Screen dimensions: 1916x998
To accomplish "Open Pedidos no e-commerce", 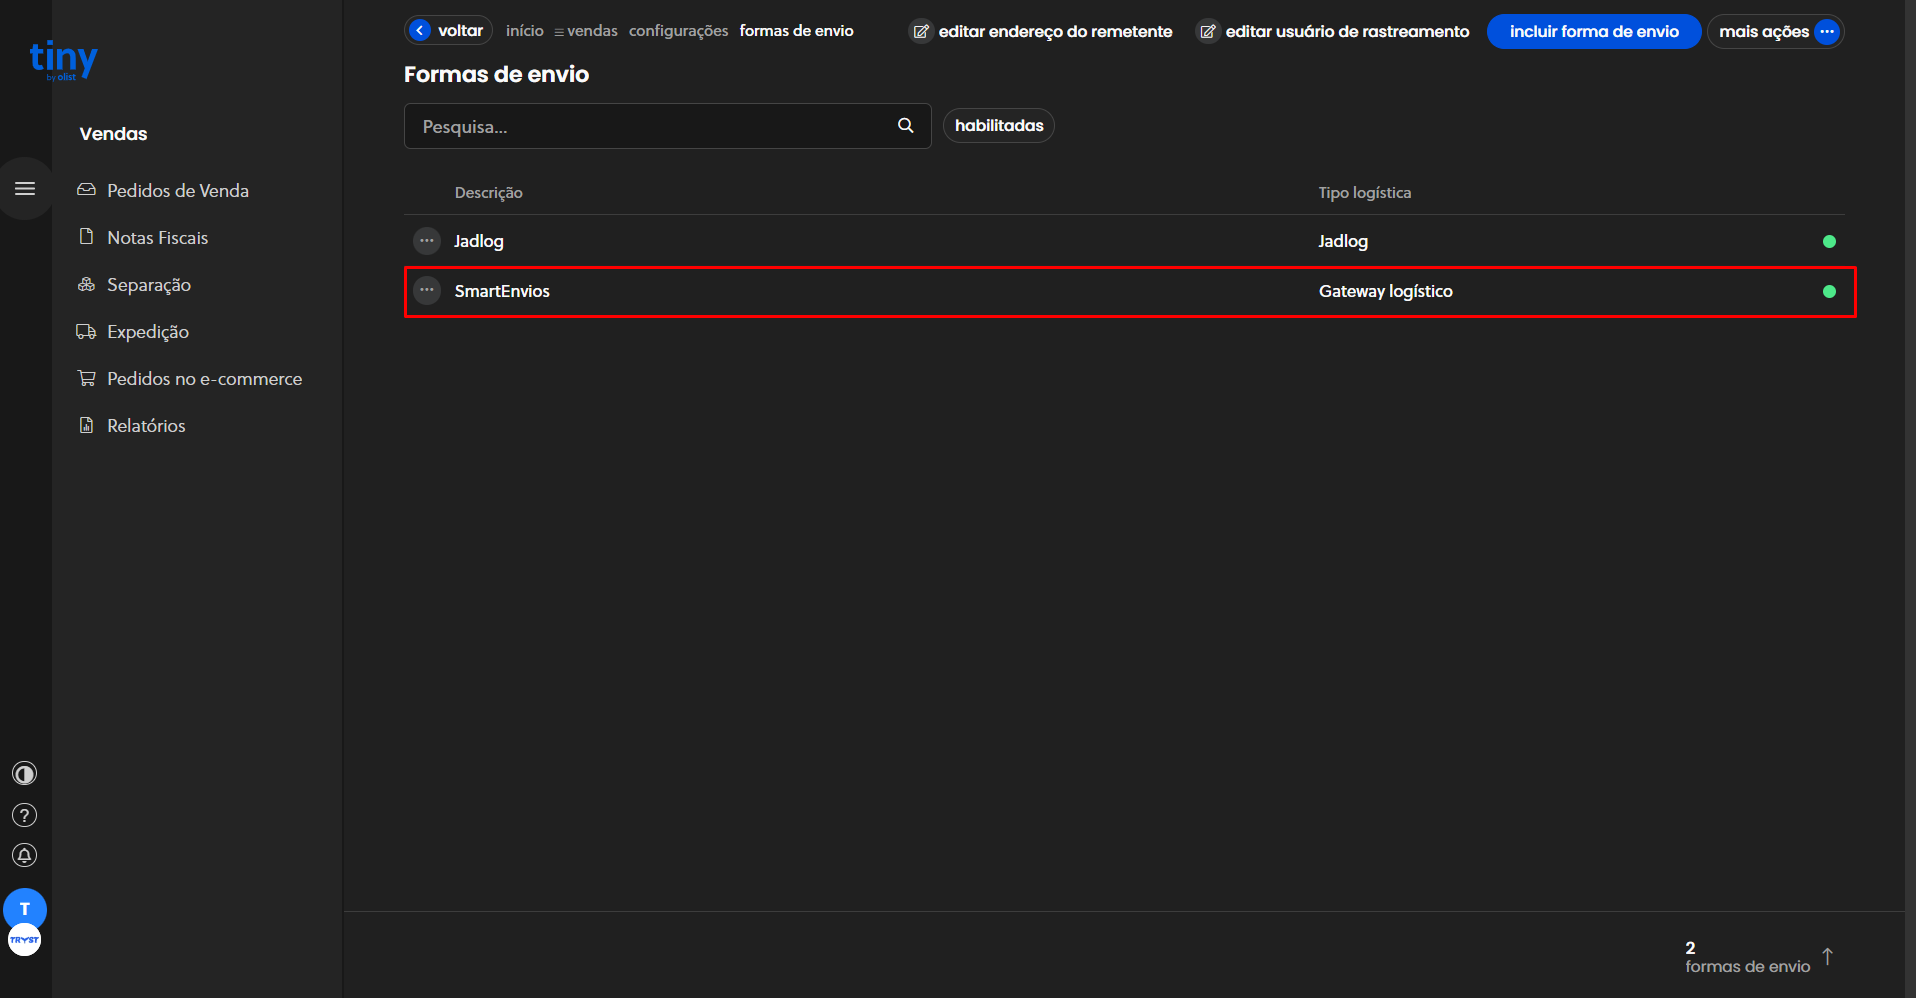I will click(205, 378).
